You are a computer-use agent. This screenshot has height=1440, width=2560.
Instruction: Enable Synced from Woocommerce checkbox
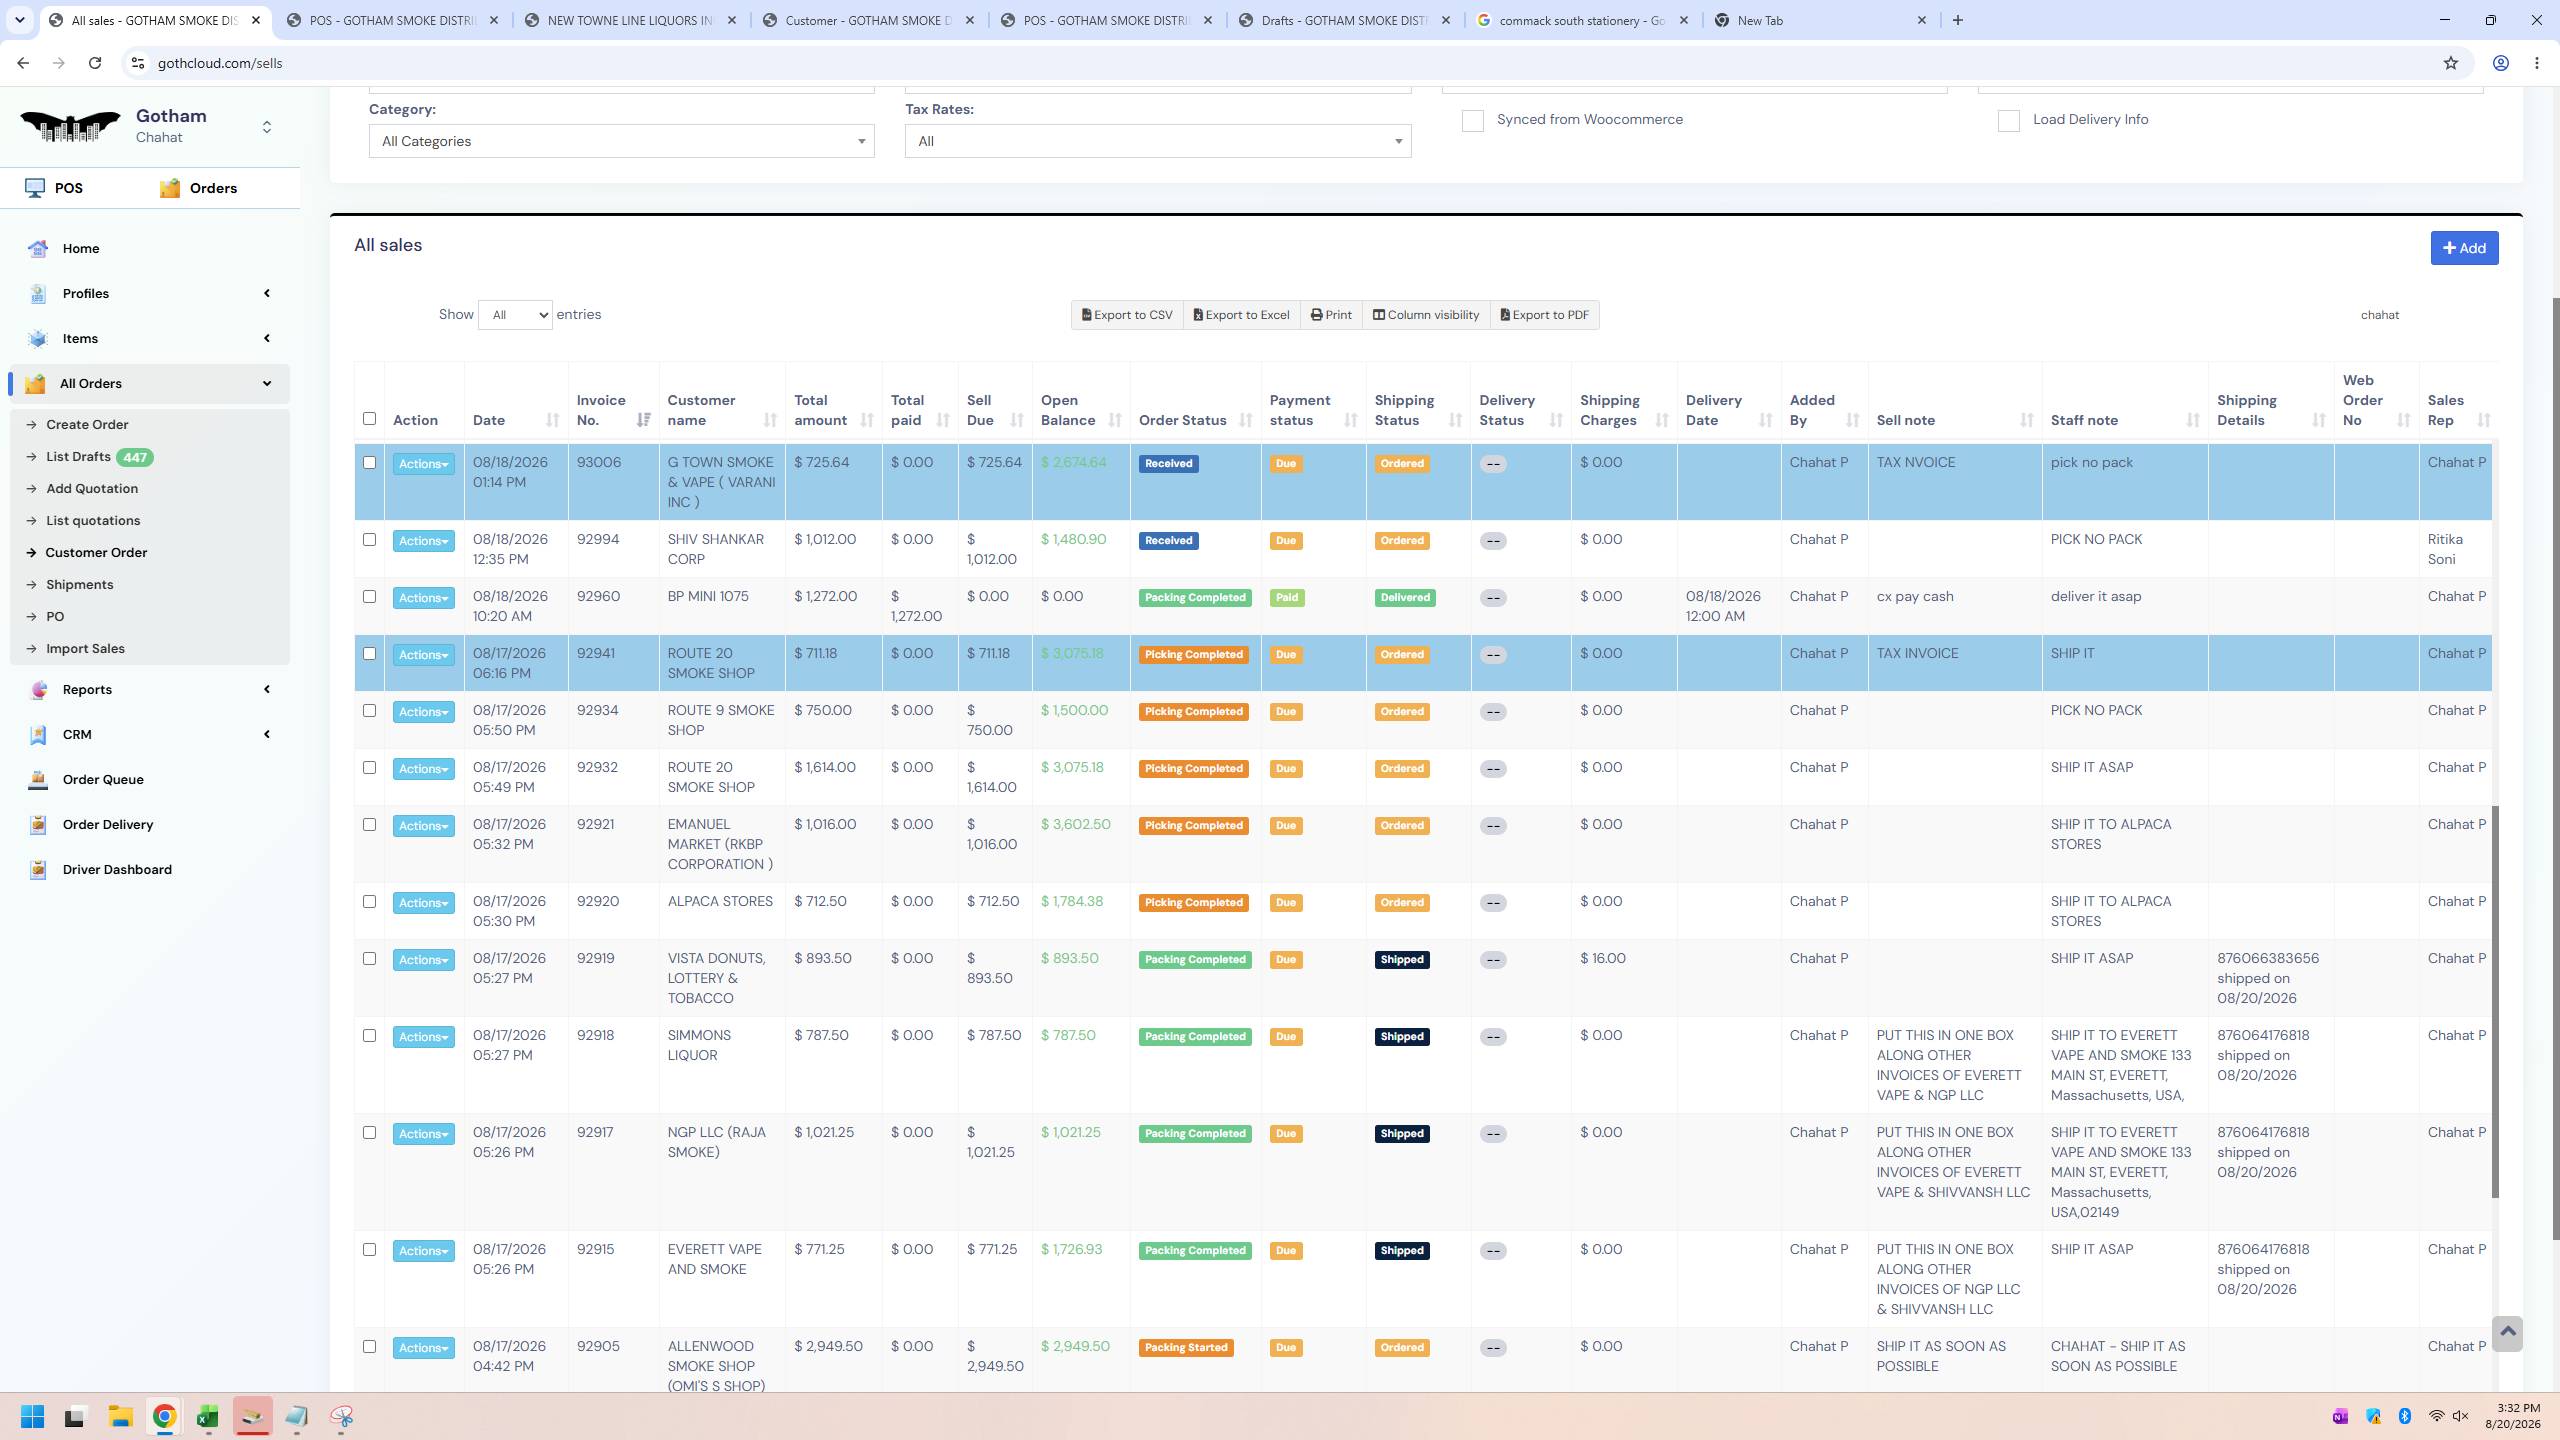(x=1473, y=120)
